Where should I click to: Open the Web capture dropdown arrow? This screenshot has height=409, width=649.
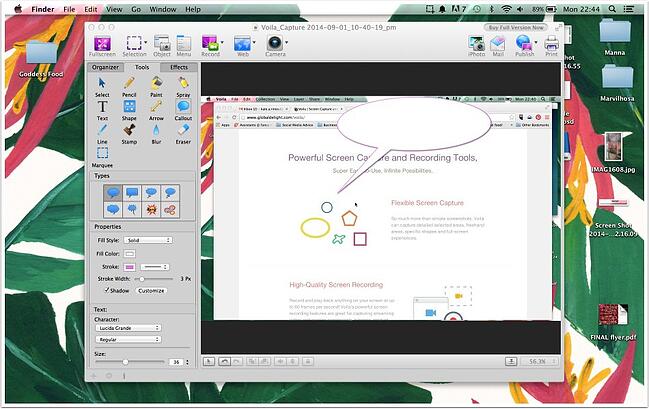254,42
